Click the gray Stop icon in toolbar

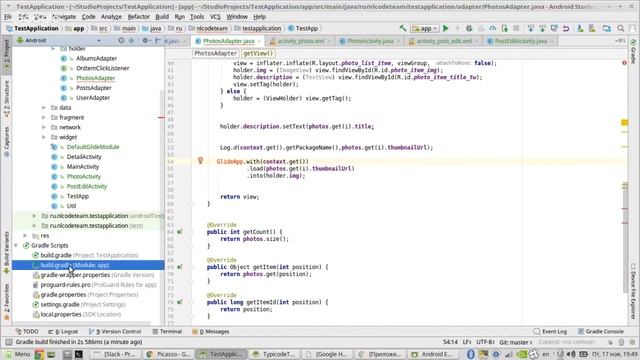click(516, 28)
